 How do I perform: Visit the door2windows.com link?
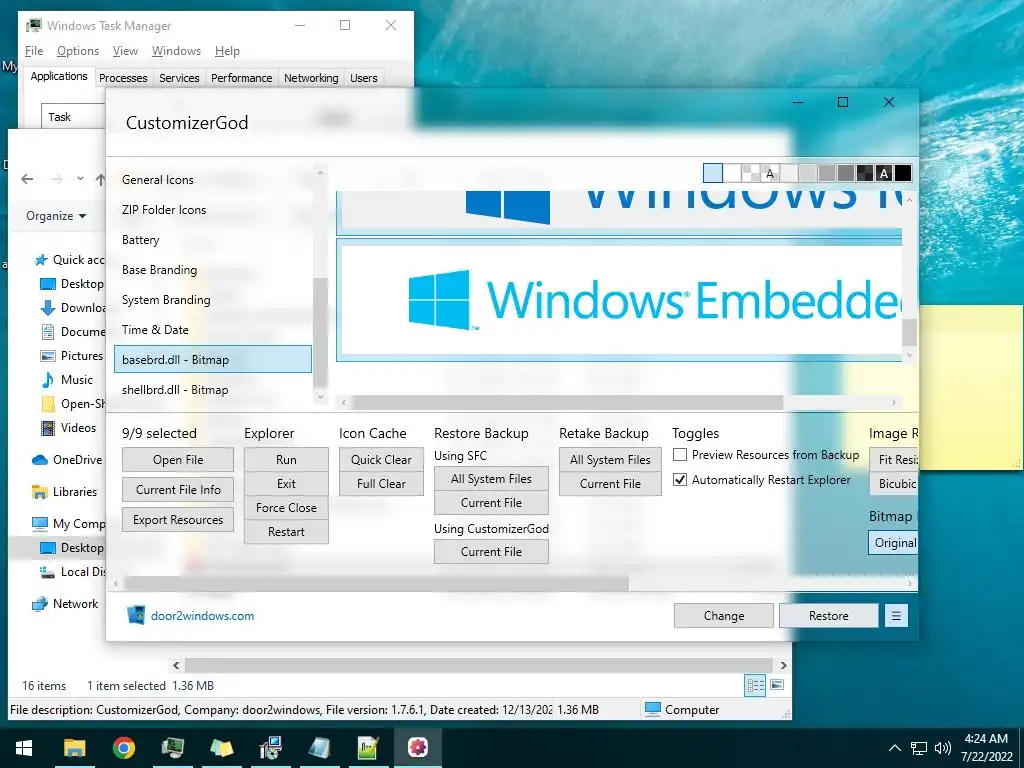click(x=202, y=615)
